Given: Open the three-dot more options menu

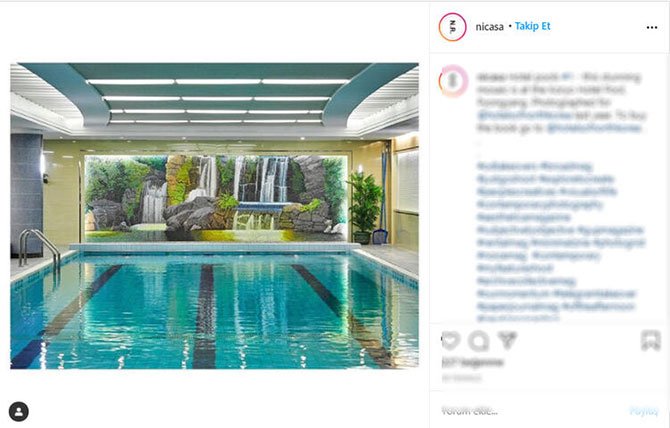Looking at the screenshot, I should [x=652, y=27].
